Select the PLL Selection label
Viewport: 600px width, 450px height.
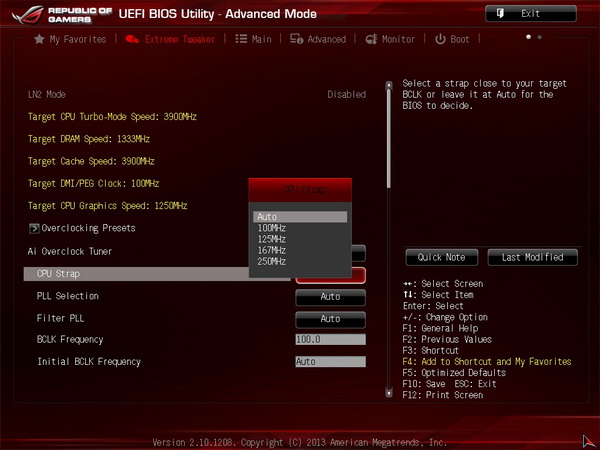(x=68, y=296)
